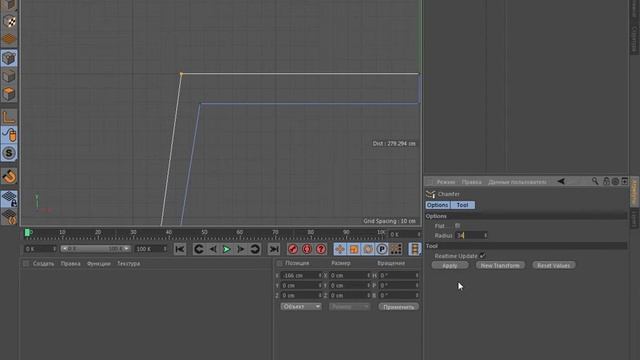Viewport: 640px width, 360px height.
Task: Toggle red Autokeying icon
Action: click(x=307, y=249)
